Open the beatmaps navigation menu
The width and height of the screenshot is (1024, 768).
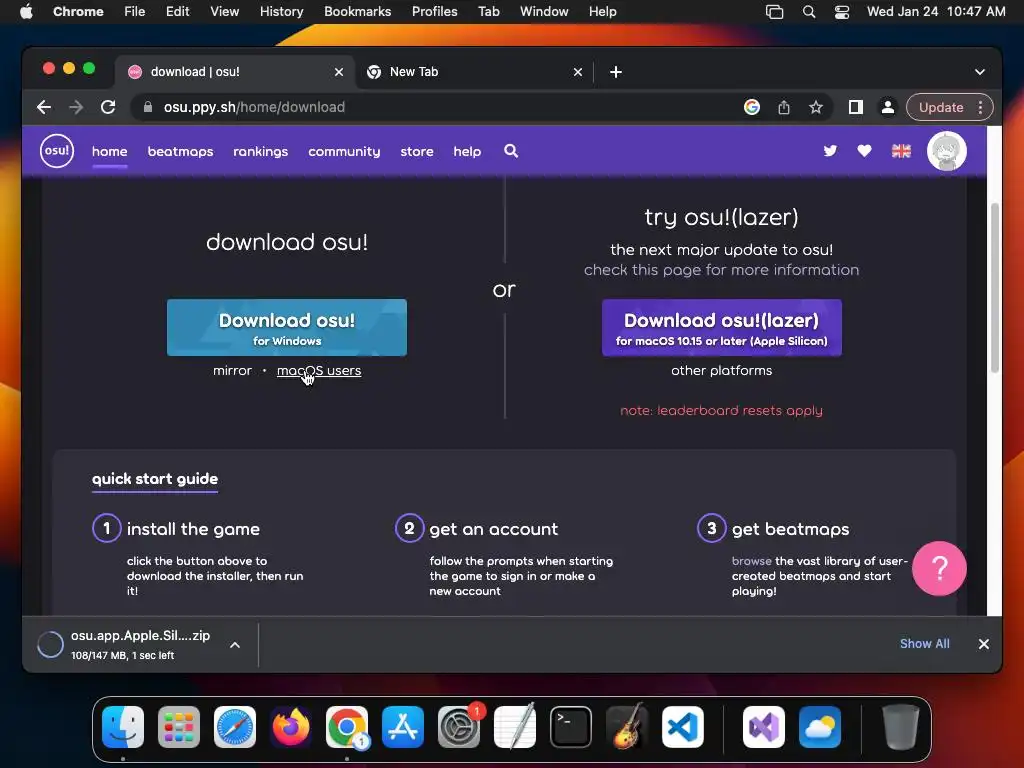[x=180, y=152]
